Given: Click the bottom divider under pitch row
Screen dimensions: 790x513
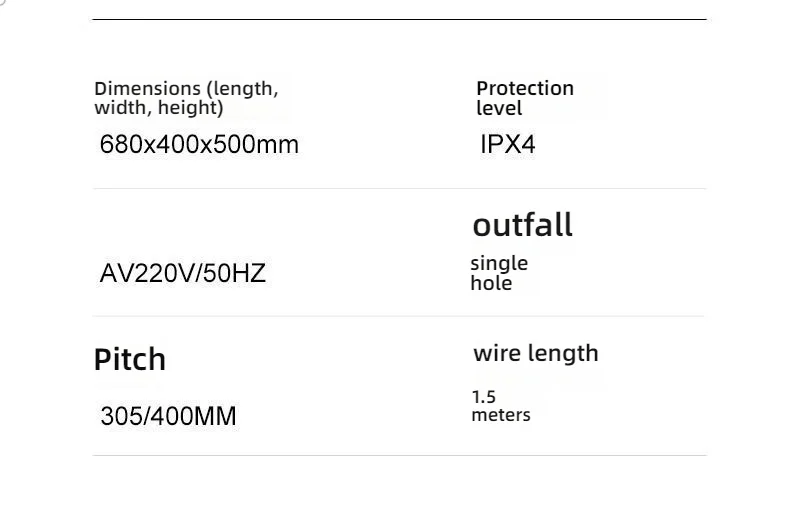Looking at the screenshot, I should tap(400, 456).
